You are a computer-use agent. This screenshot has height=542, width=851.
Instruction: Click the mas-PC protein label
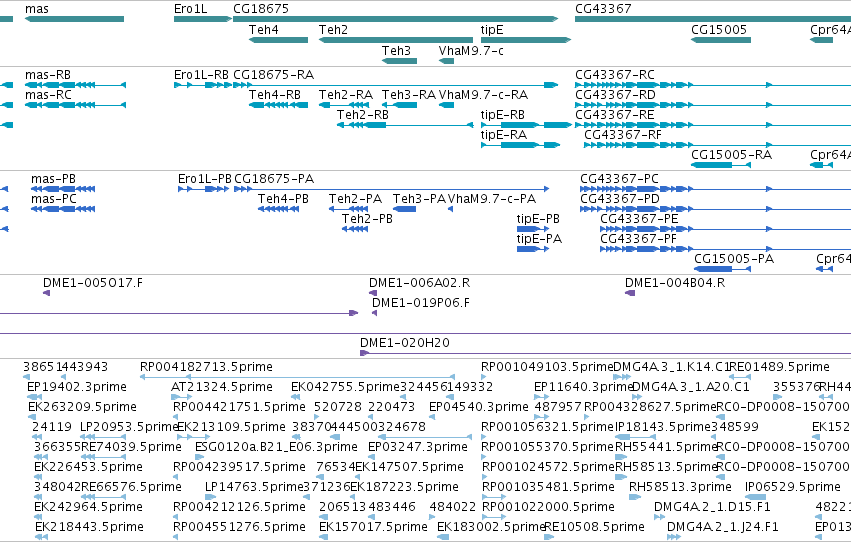pyautogui.click(x=54, y=199)
